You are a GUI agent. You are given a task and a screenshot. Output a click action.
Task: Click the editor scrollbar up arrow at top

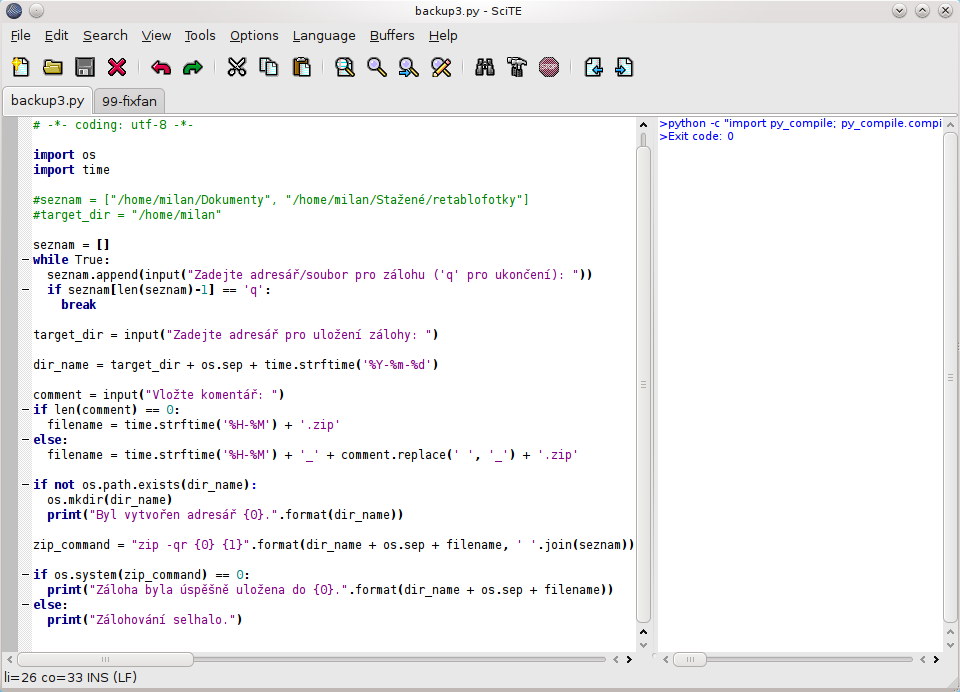[643, 125]
